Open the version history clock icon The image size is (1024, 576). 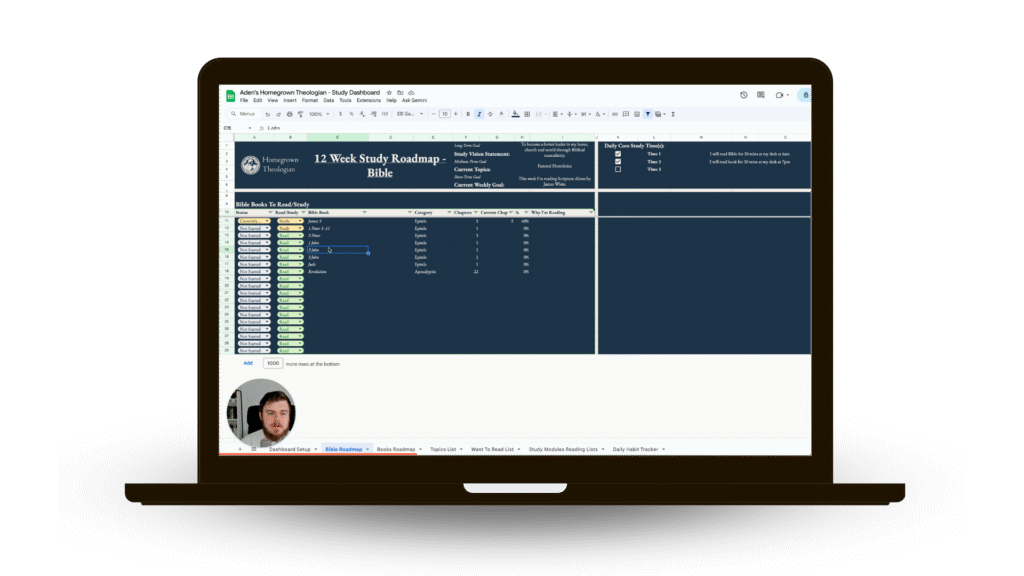click(744, 95)
